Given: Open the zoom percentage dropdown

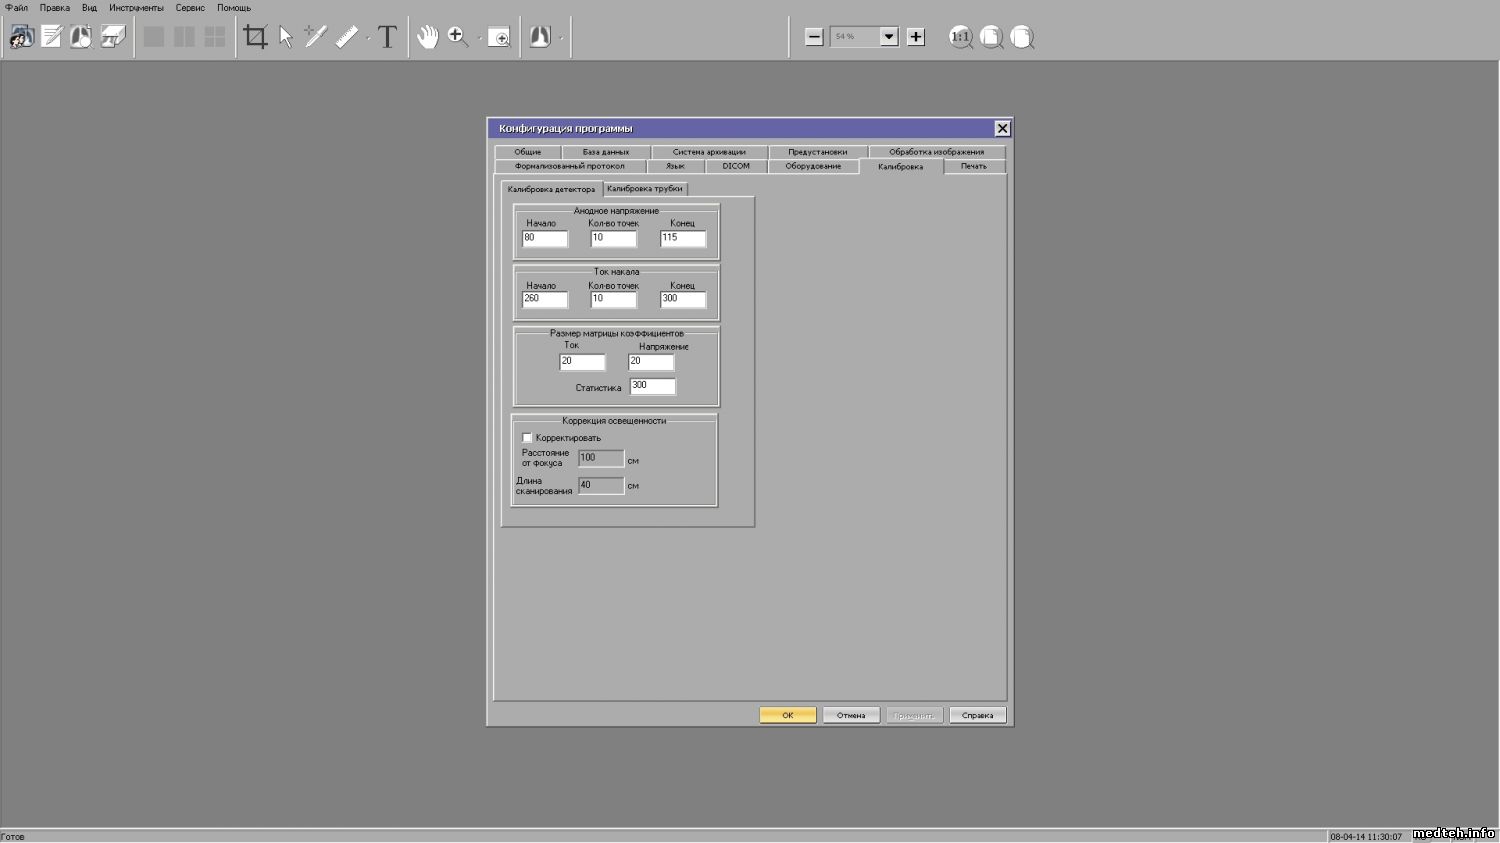Looking at the screenshot, I should click(x=888, y=37).
